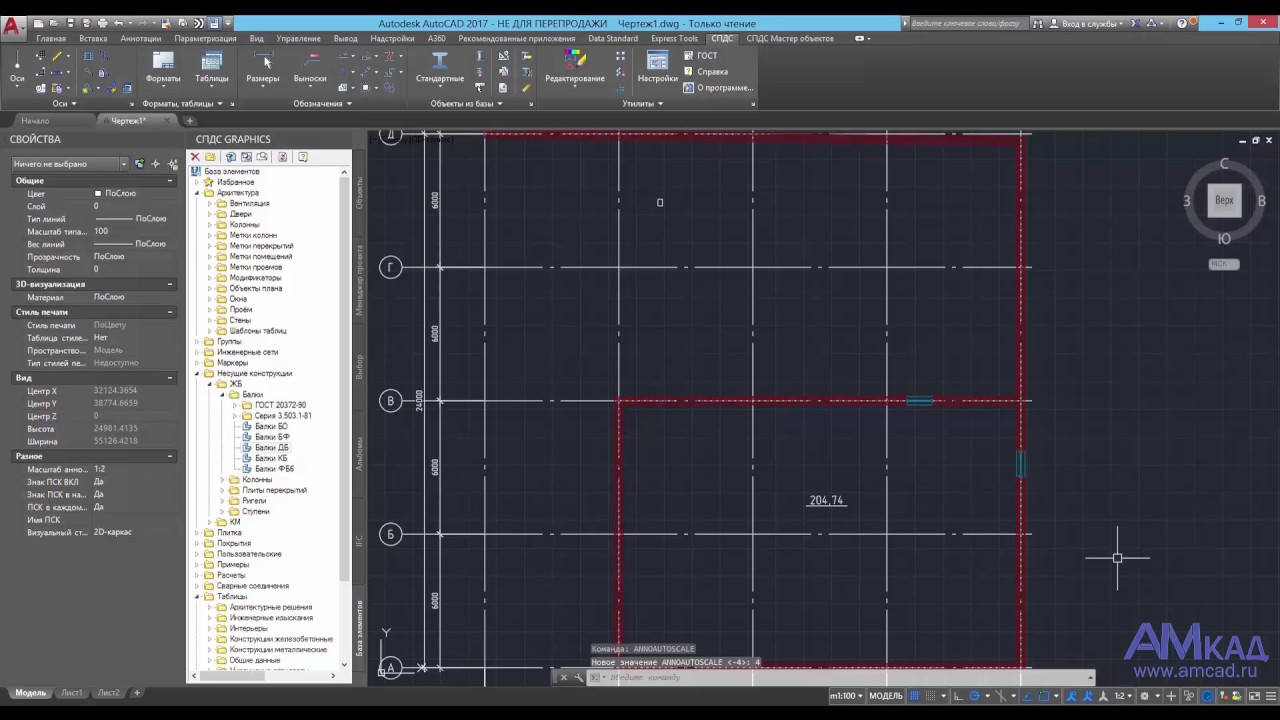1280x720 pixels.
Task: Open the Стандартные standard objects tool
Action: click(x=440, y=67)
